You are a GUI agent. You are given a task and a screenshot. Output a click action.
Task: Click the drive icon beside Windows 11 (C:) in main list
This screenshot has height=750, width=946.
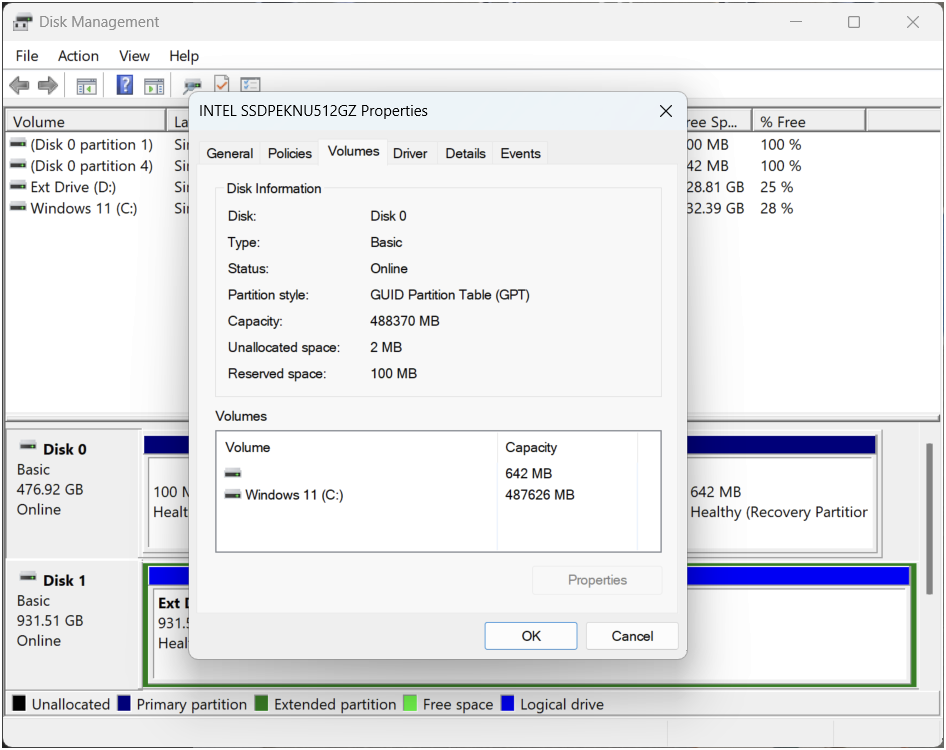tap(18, 208)
